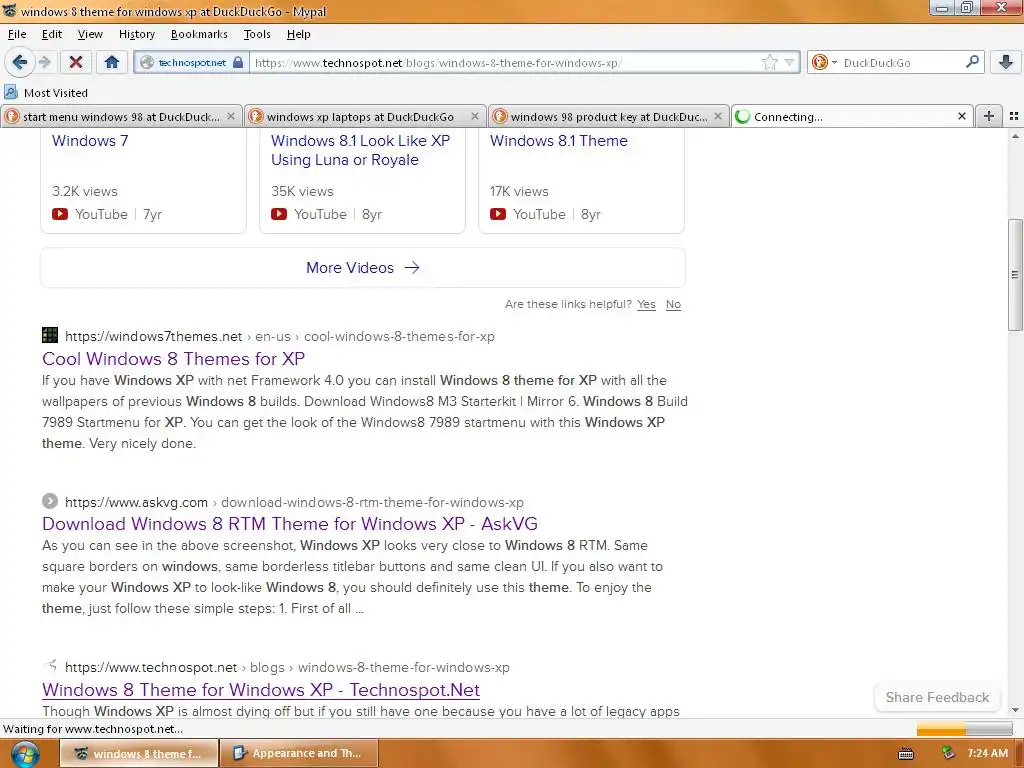Open the Bookmarks menu
This screenshot has width=1024, height=768.
(x=199, y=34)
